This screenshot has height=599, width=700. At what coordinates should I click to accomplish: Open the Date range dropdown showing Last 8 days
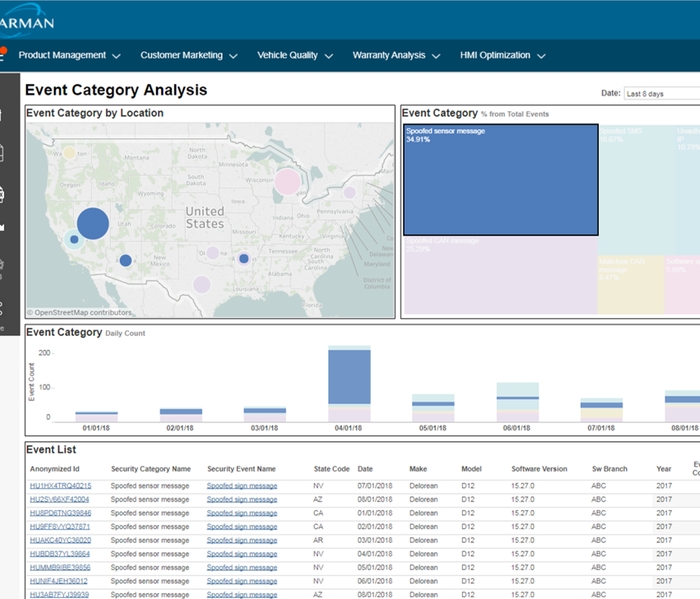tap(662, 94)
